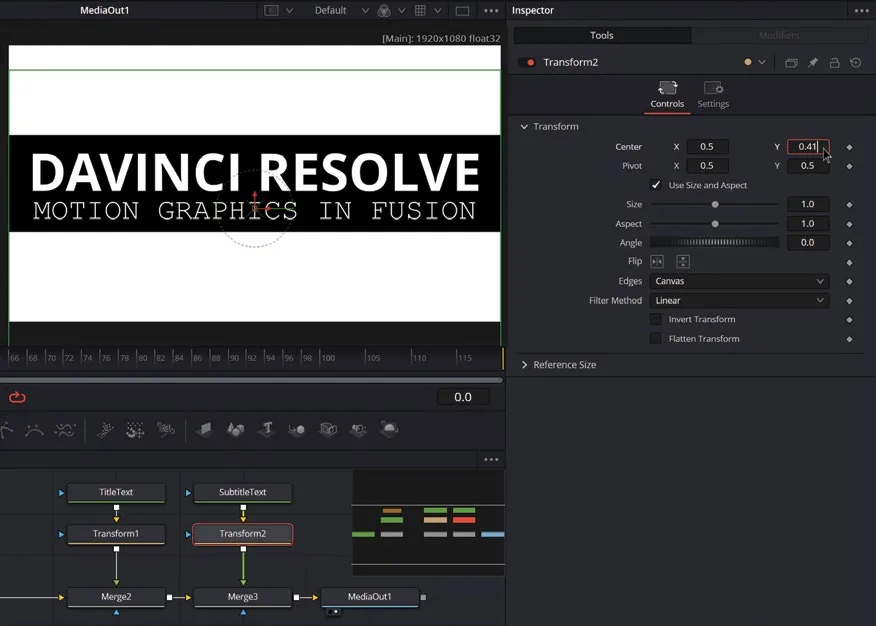The height and width of the screenshot is (626, 876).
Task: Click the Angle thumbwheel control
Action: click(715, 242)
